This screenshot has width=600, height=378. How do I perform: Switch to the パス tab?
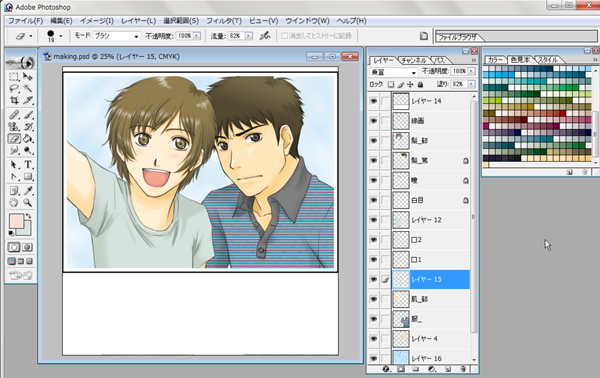439,60
